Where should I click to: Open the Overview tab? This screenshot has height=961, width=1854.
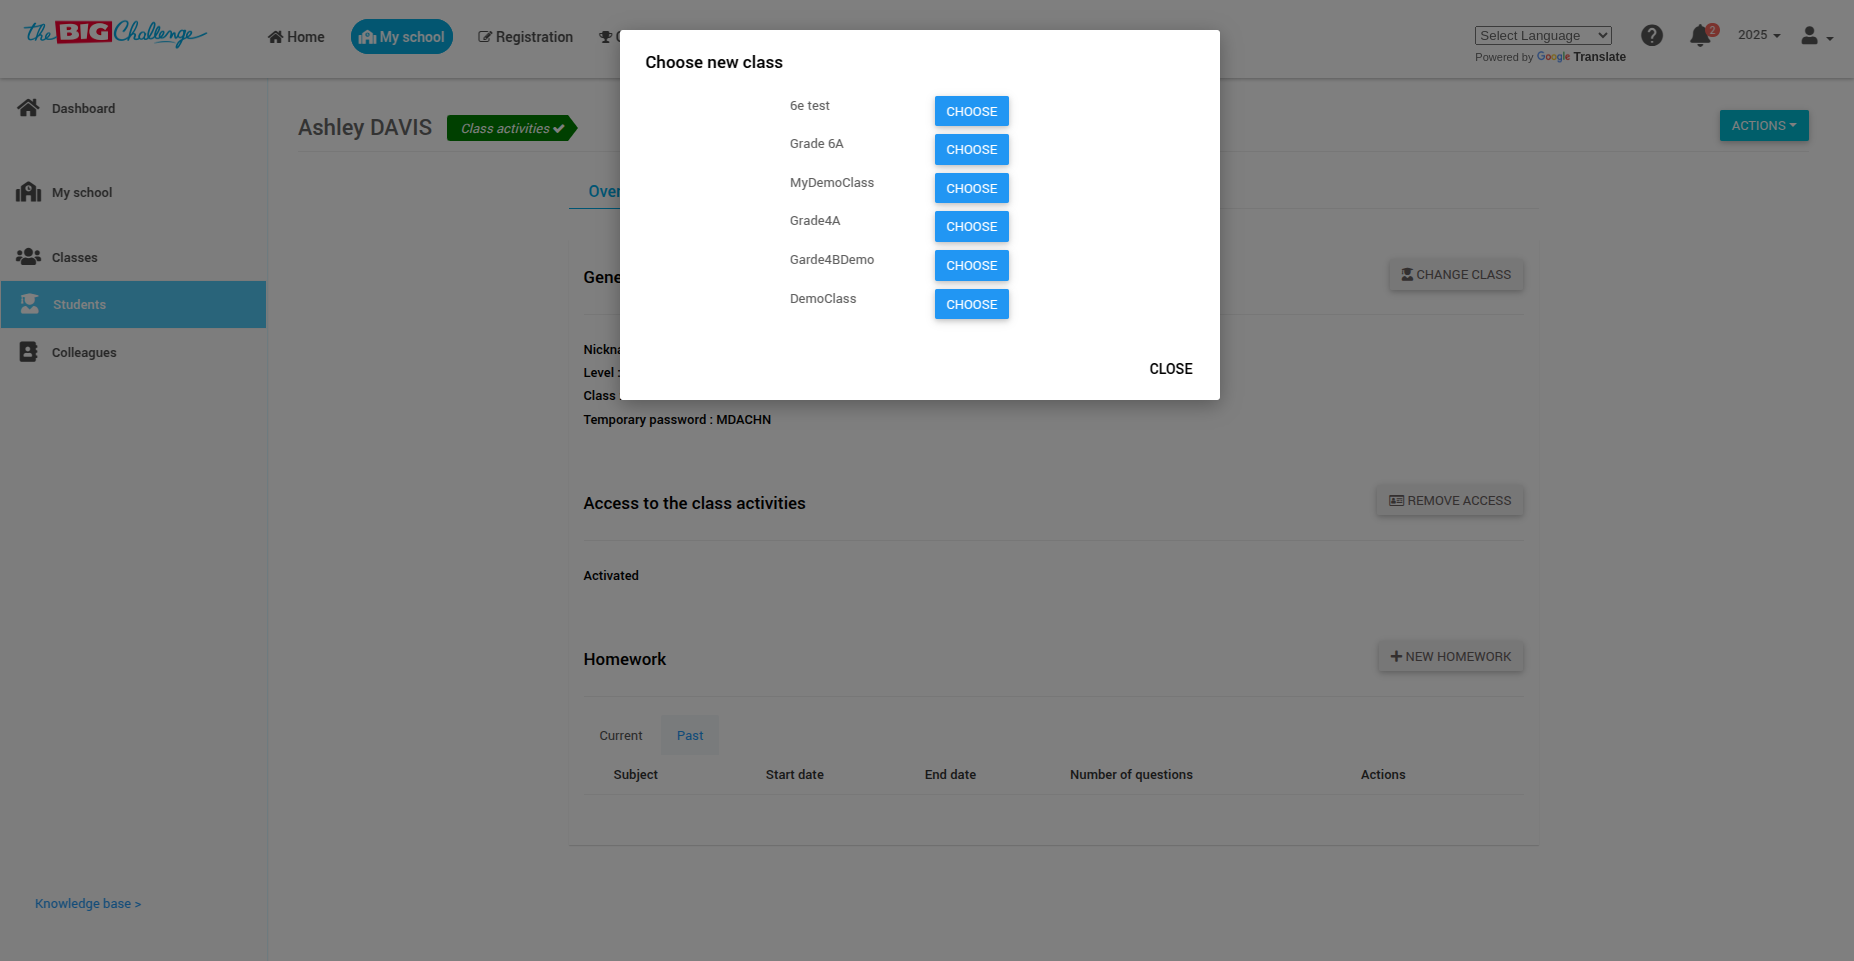(603, 192)
